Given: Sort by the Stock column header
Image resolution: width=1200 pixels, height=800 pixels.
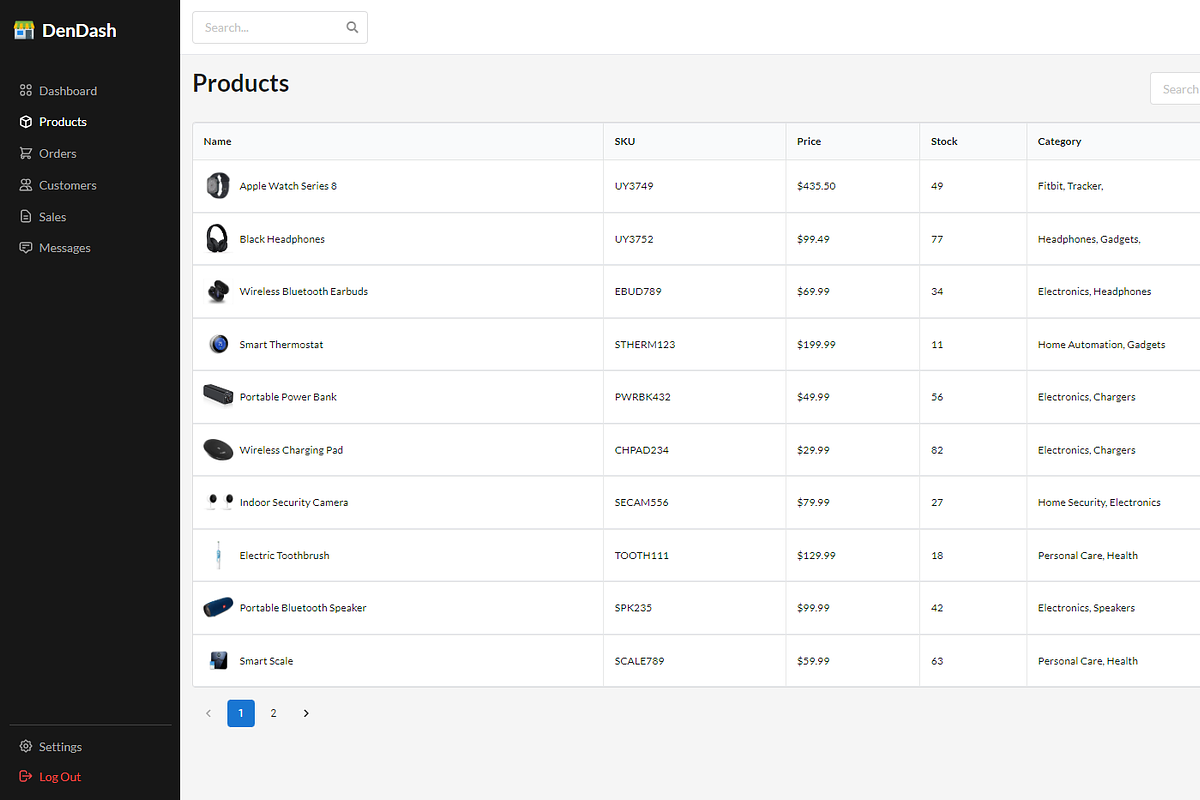Looking at the screenshot, I should (x=944, y=142).
